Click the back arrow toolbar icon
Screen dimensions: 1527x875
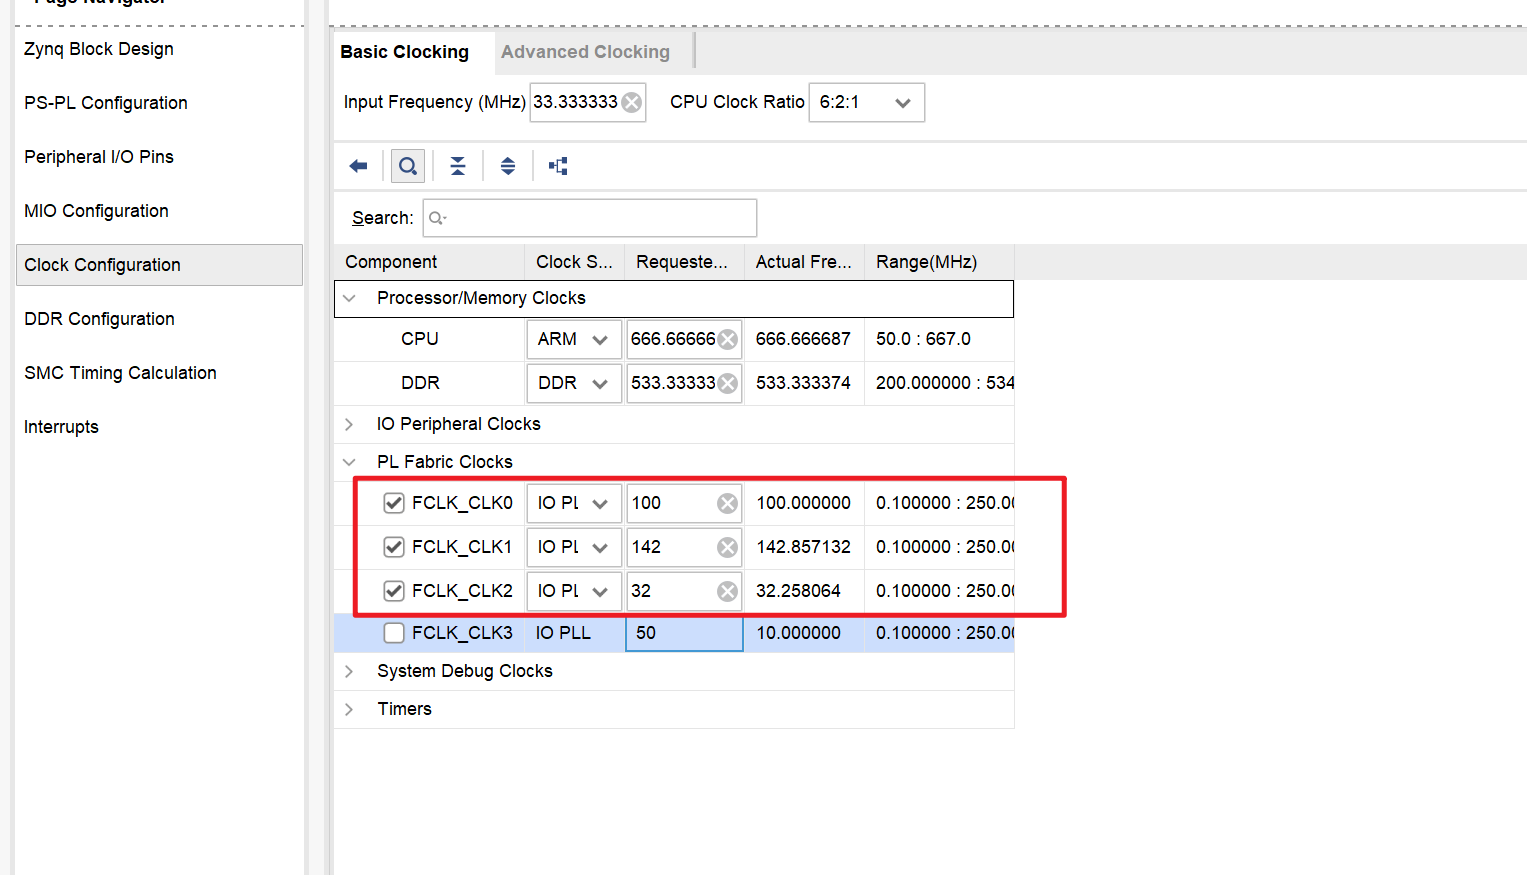pos(358,166)
